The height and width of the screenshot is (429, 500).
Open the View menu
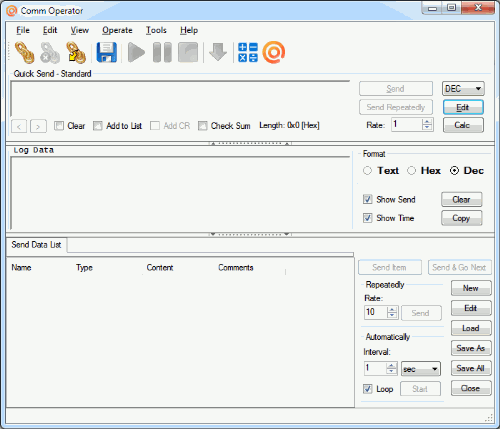point(80,30)
